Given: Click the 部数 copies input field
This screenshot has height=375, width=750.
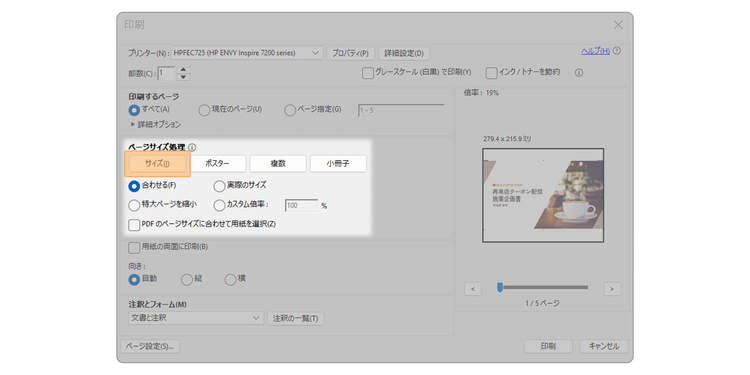Looking at the screenshot, I should click(x=166, y=74).
